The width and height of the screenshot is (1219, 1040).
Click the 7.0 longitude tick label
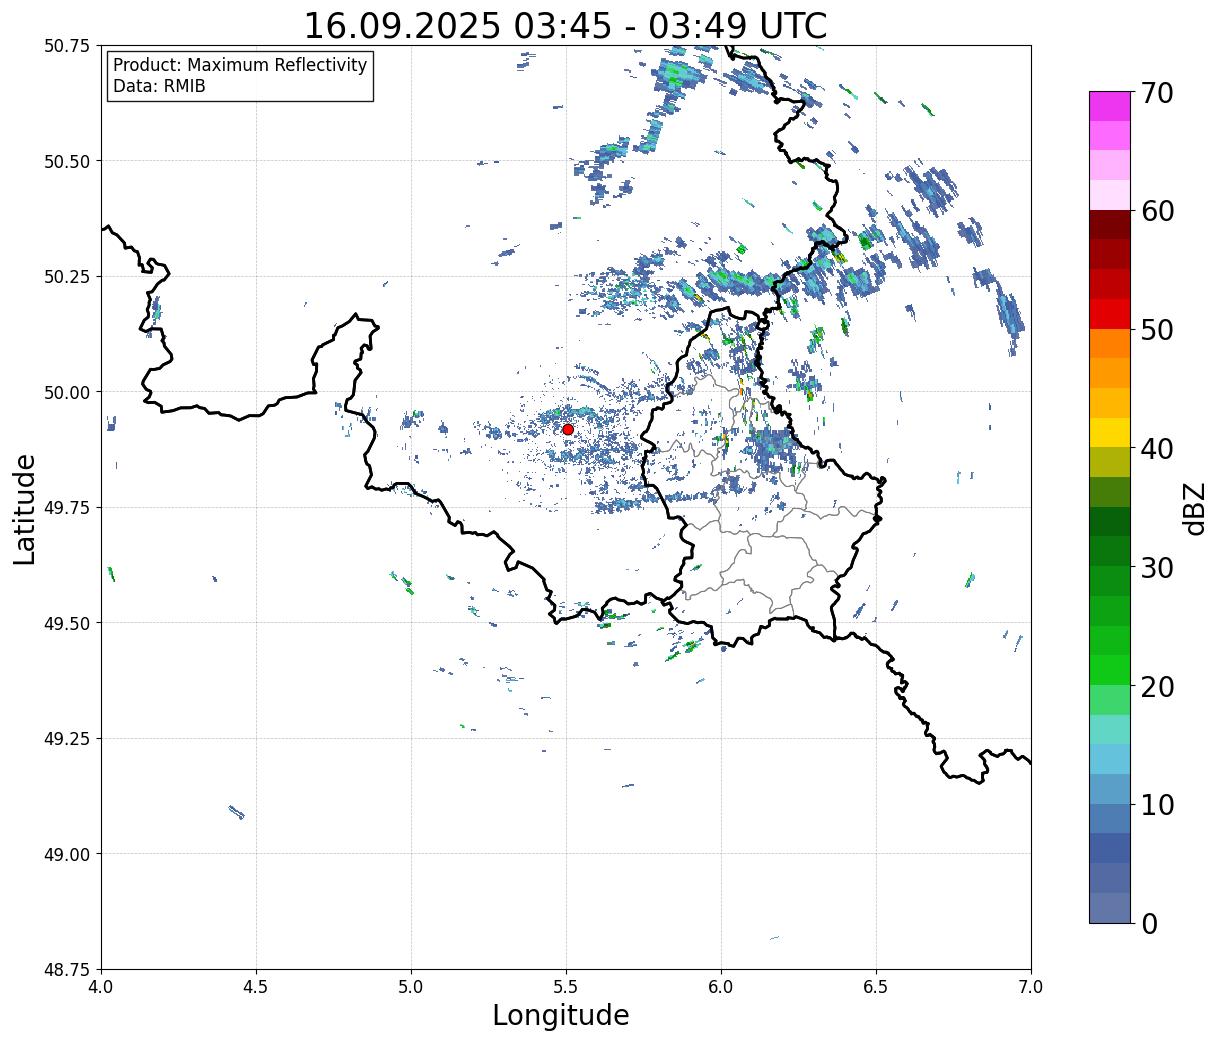pos(1031,987)
